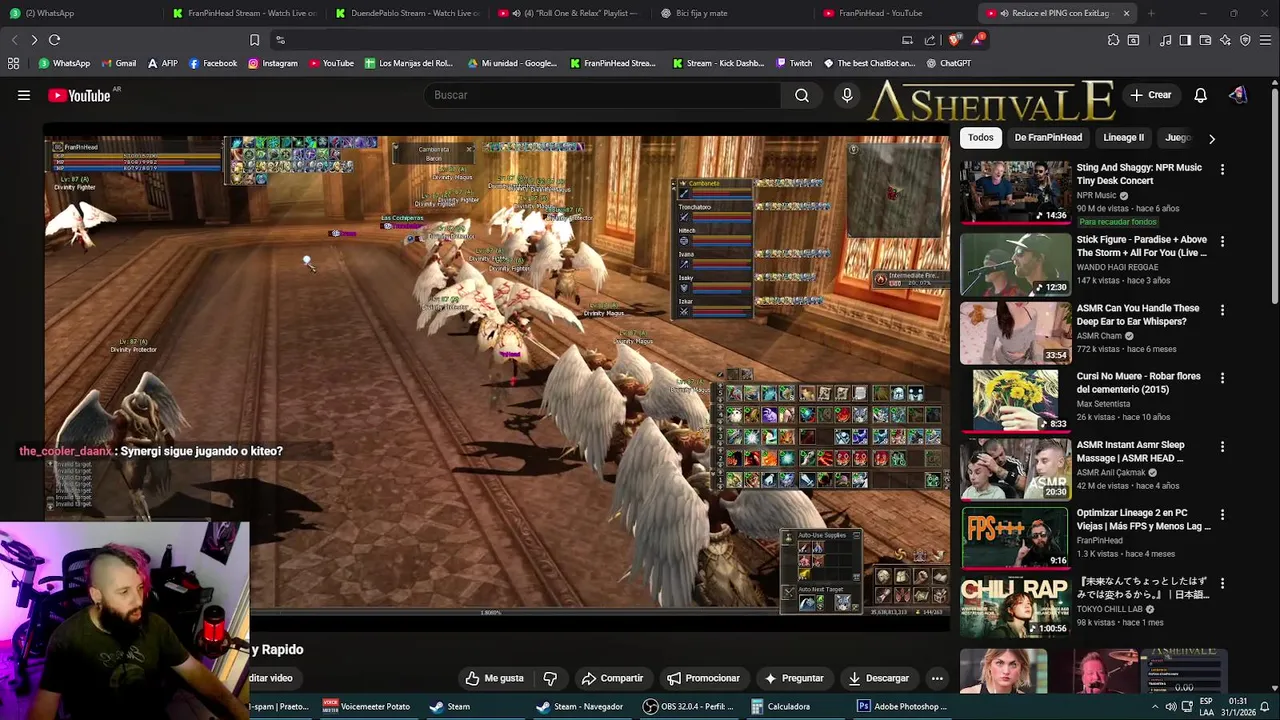Click the Promocionar button

coord(704,678)
